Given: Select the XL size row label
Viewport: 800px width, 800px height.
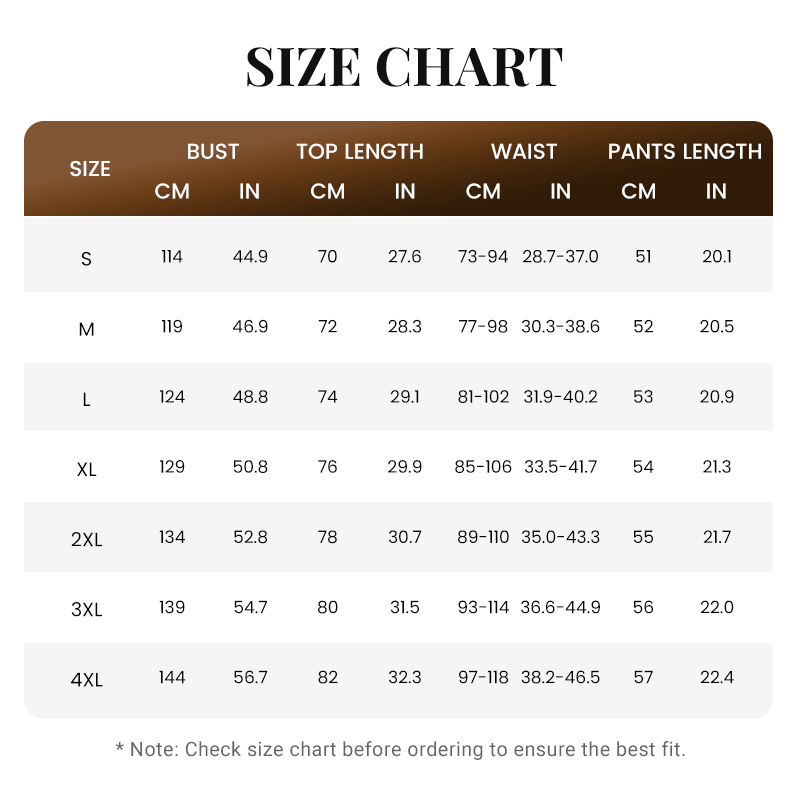Looking at the screenshot, I should (86, 469).
